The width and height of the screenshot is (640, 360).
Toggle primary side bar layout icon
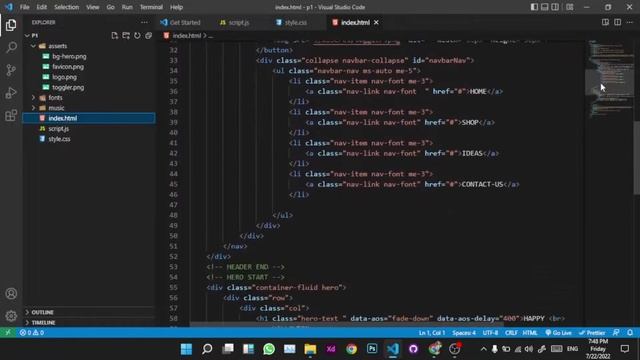(534, 7)
